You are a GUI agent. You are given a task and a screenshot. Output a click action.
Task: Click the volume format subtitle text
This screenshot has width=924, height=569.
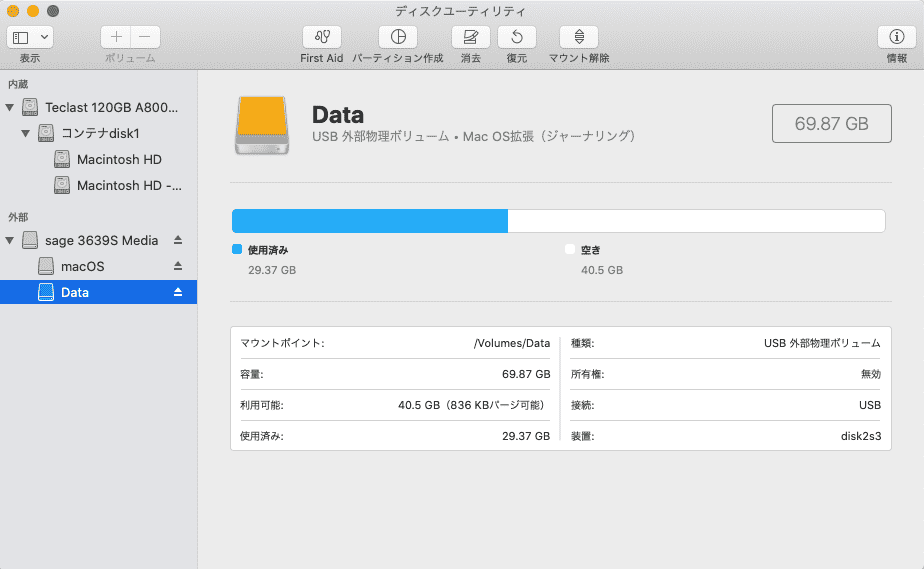coord(474,137)
